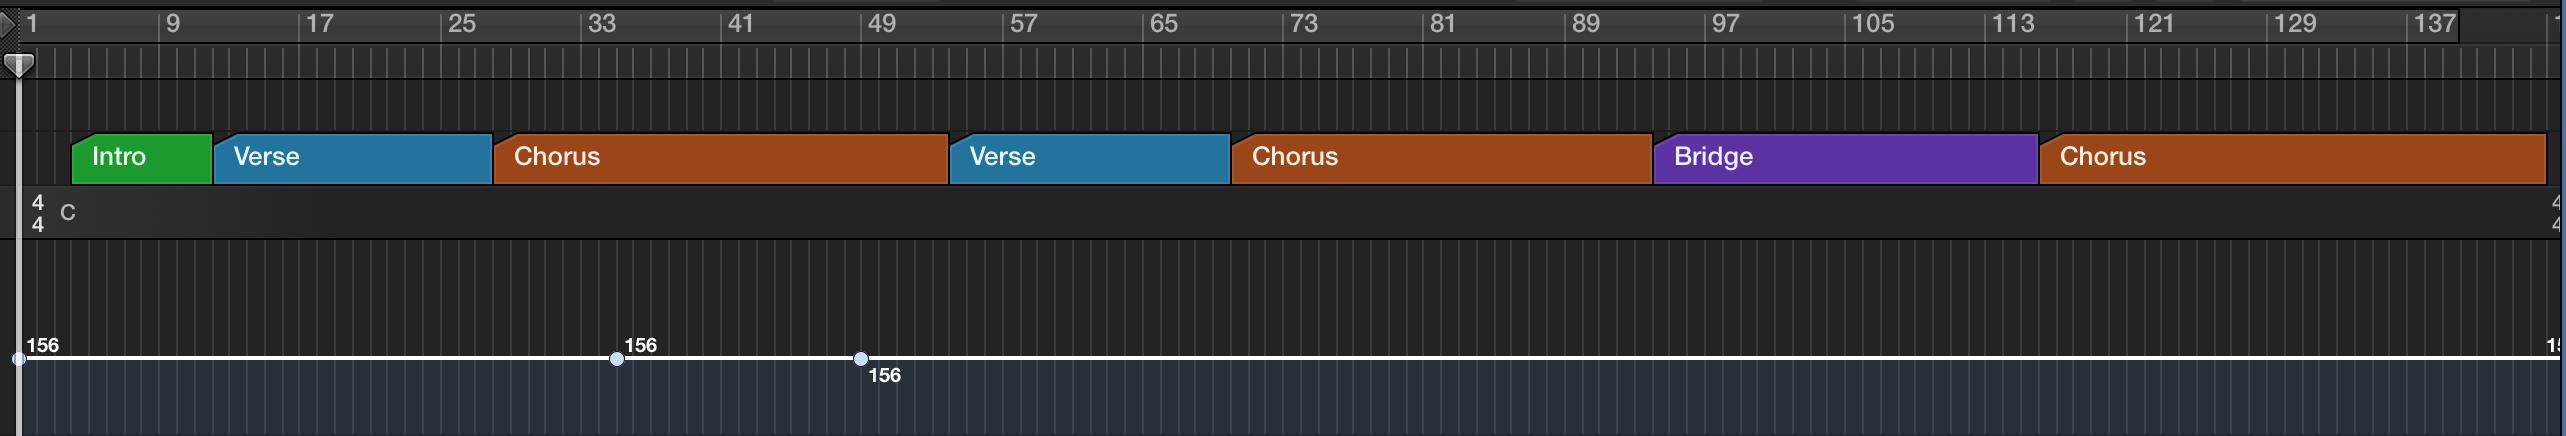Screen dimensions: 2566x436
Task: Select the Verse marker between two Chorus markers
Action: point(1090,159)
